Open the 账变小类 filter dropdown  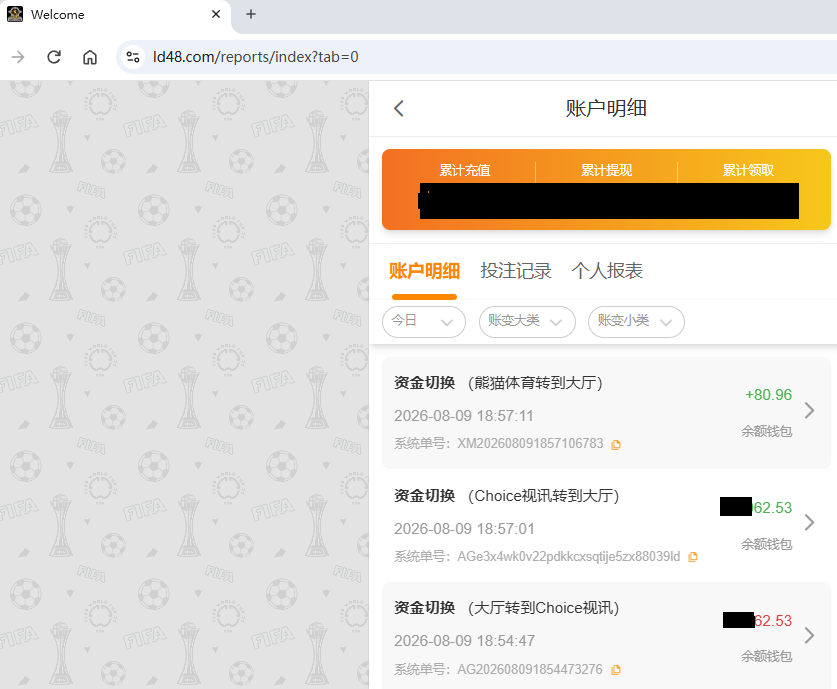point(636,322)
